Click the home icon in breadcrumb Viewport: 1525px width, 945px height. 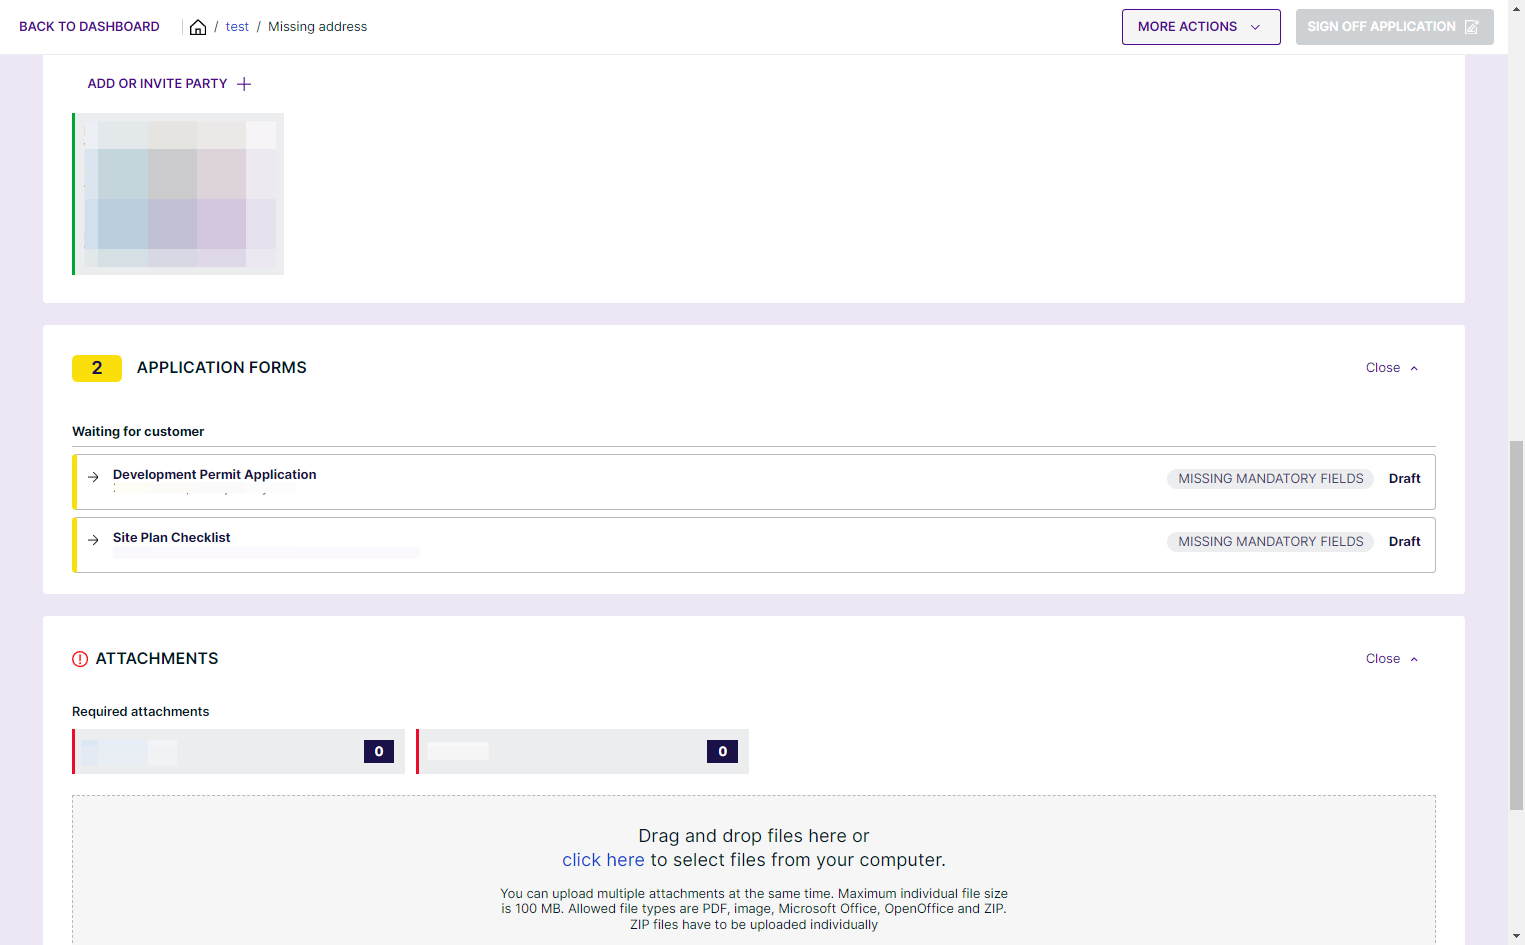[198, 27]
